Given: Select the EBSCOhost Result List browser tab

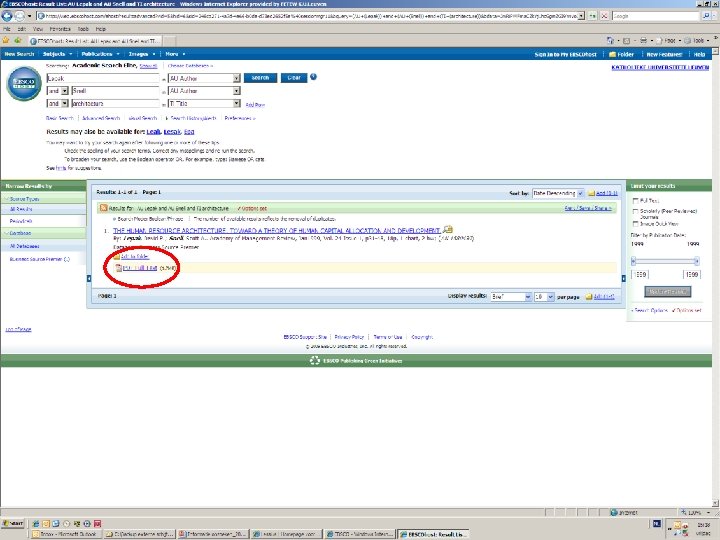Looking at the screenshot, I should tap(96, 41).
